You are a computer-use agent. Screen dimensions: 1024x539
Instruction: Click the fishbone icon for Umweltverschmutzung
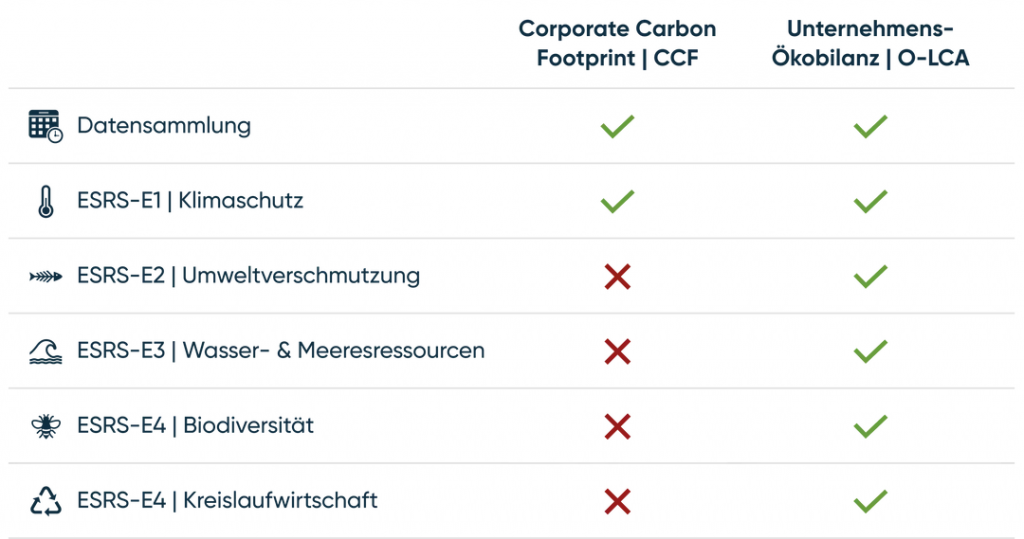(46, 277)
